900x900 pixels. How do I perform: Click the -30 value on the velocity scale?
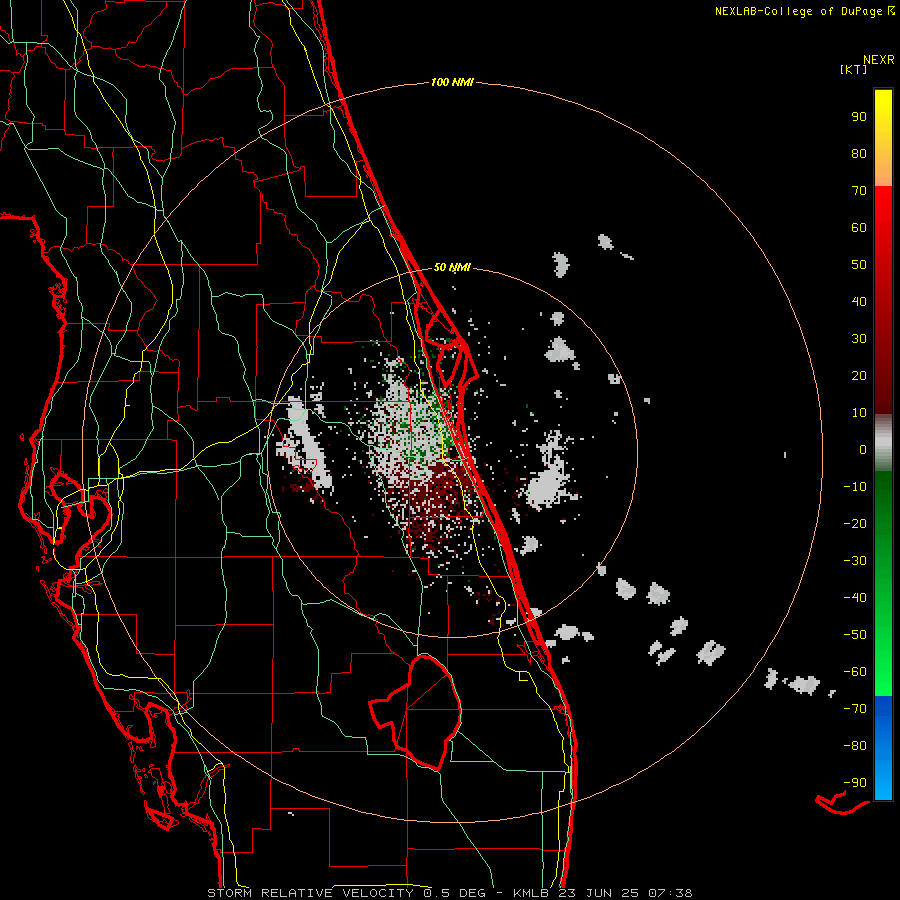coord(855,561)
